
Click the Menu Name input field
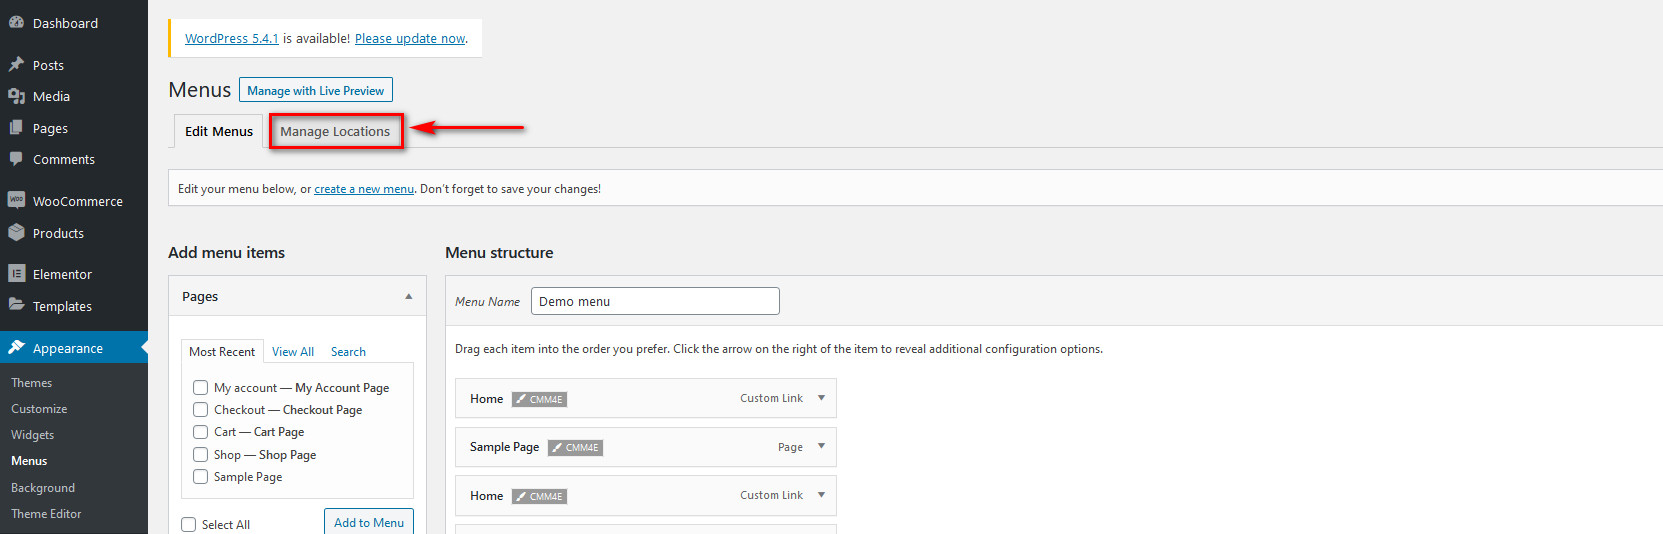tap(655, 301)
